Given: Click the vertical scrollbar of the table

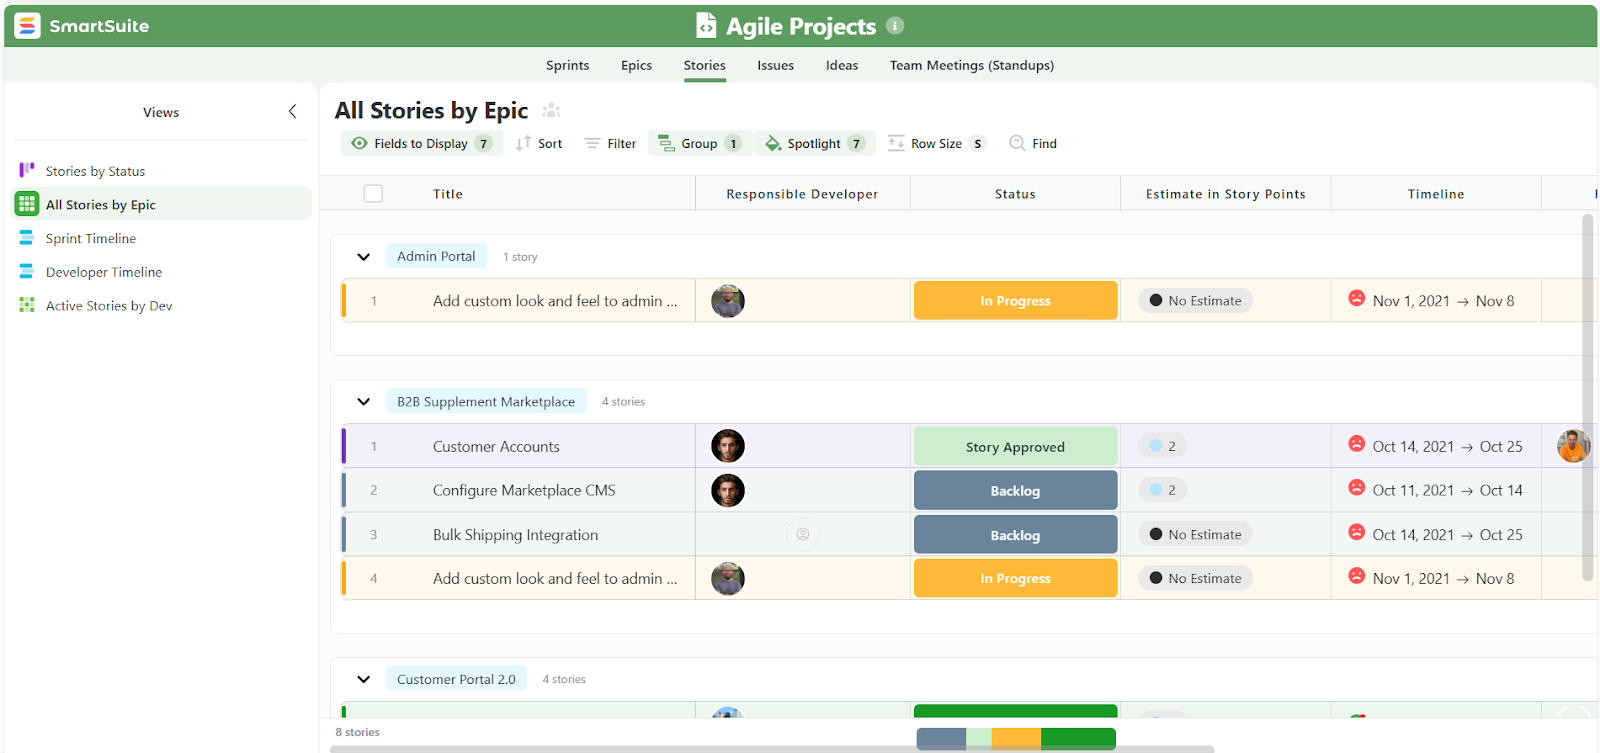Looking at the screenshot, I should 1587,398.
